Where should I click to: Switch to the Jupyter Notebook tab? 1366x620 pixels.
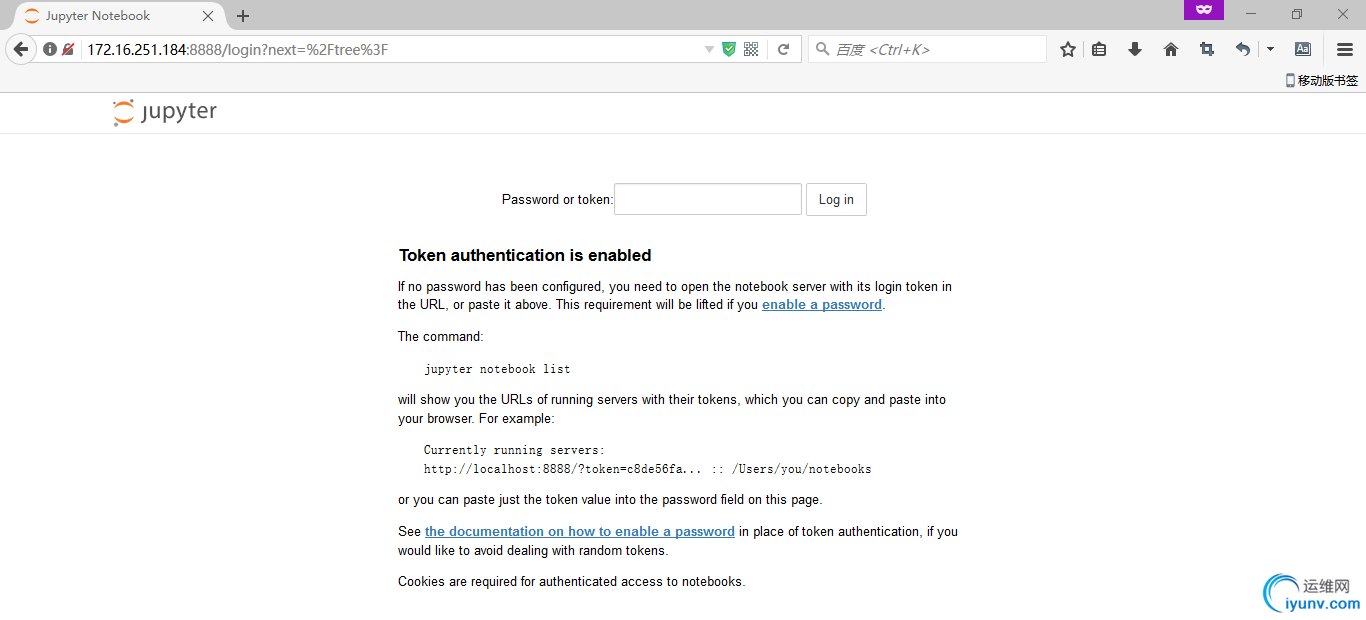coord(98,16)
